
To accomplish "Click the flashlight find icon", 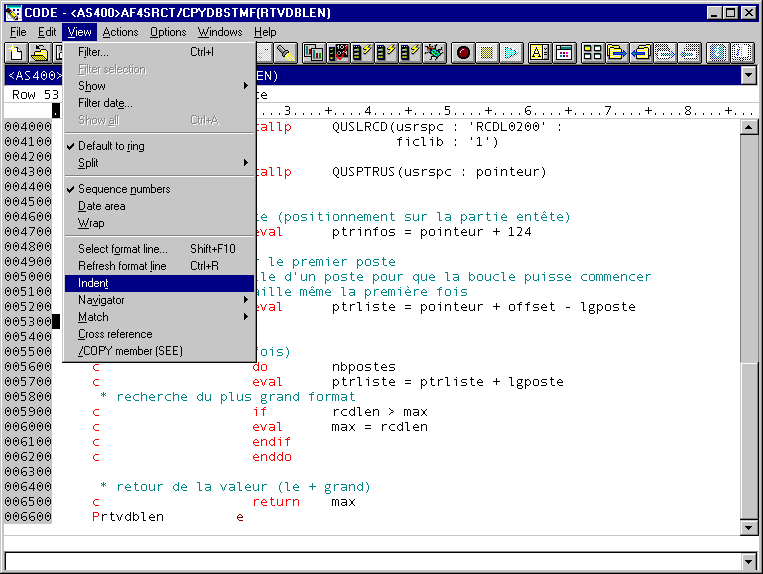I will coord(284,53).
